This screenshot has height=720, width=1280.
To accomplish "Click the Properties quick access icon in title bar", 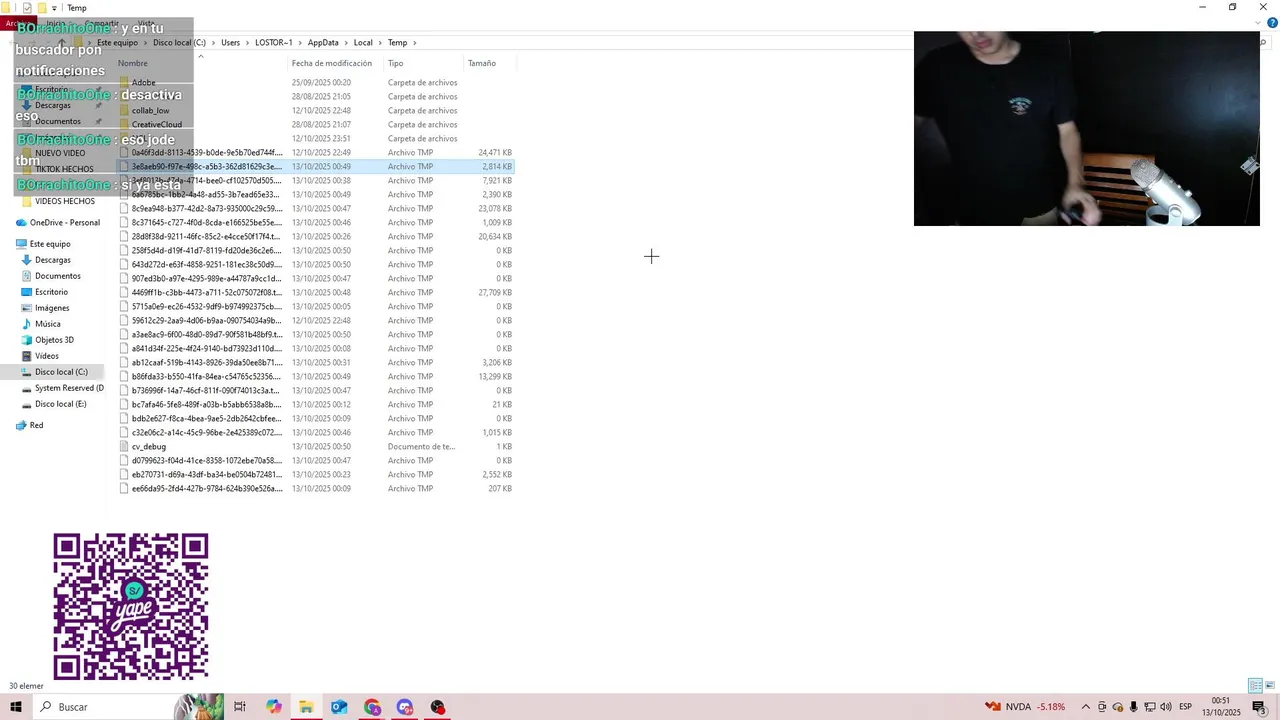I will coord(27,8).
